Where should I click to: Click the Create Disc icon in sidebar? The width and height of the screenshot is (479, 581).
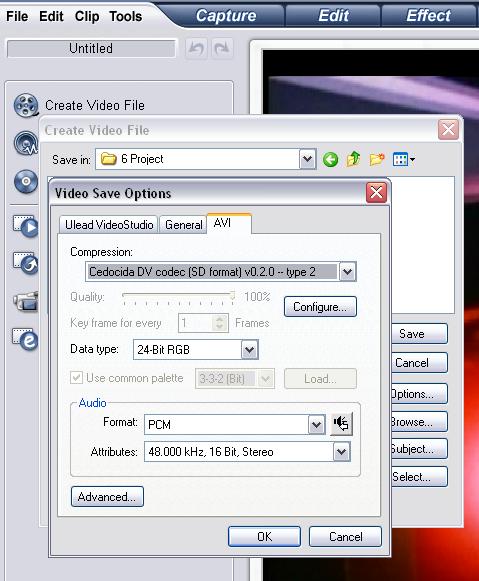pyautogui.click(x=26, y=182)
